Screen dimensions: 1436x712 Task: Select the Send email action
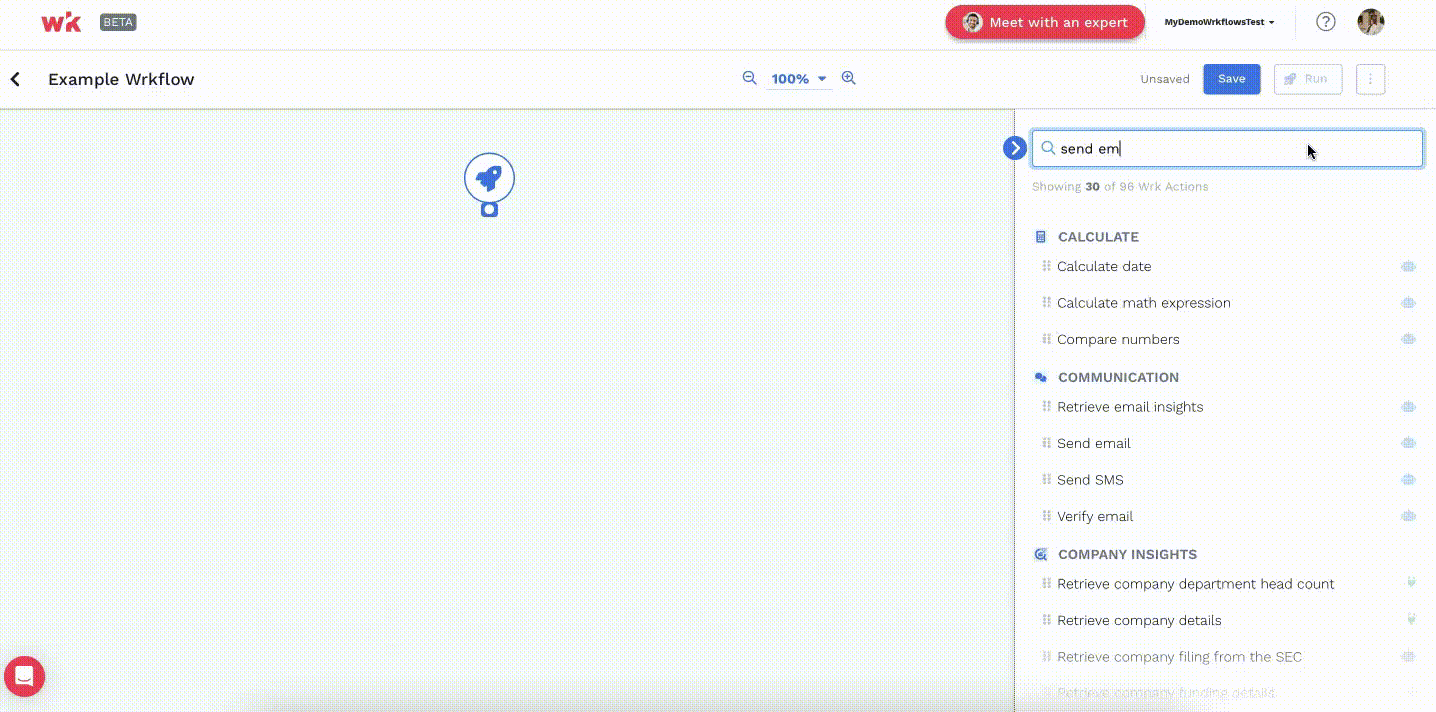[1094, 443]
